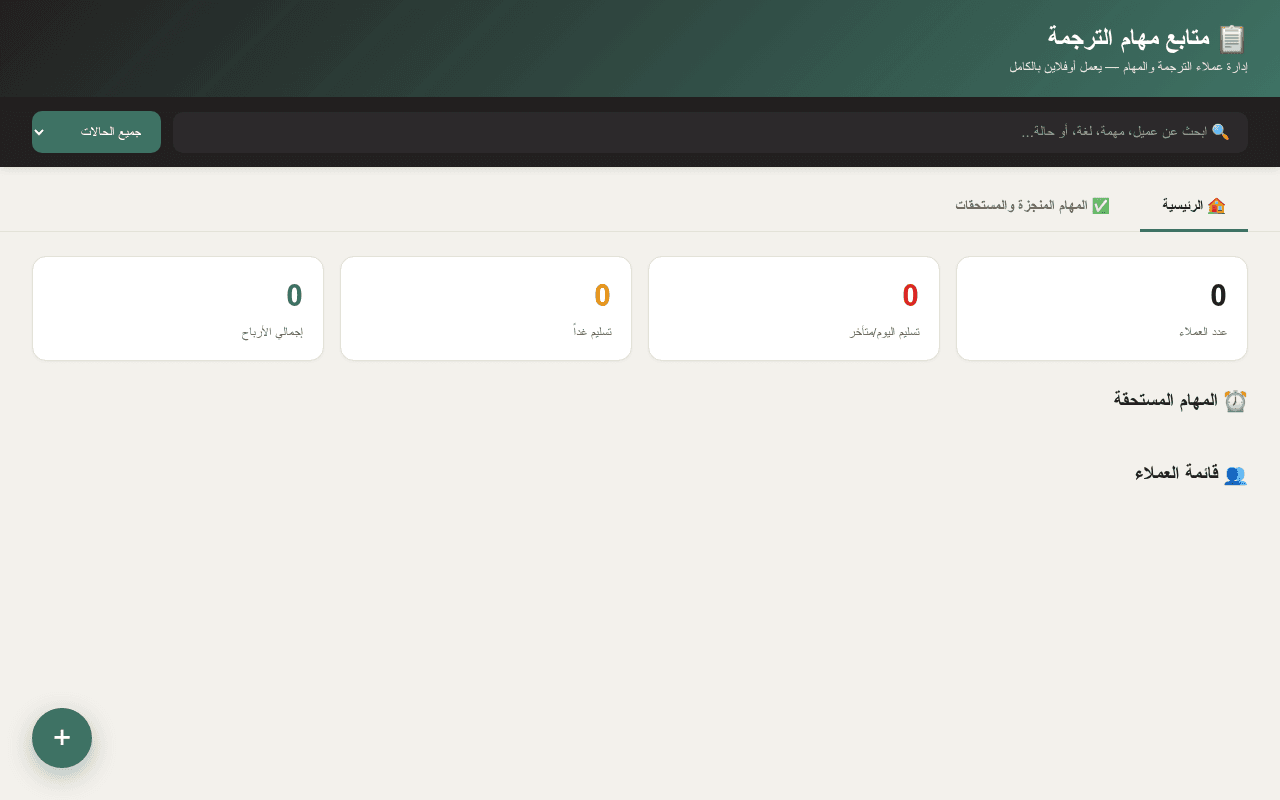This screenshot has width=1280, height=800.
Task: Click the house icon on الرئيسية tab
Action: click(x=1216, y=205)
